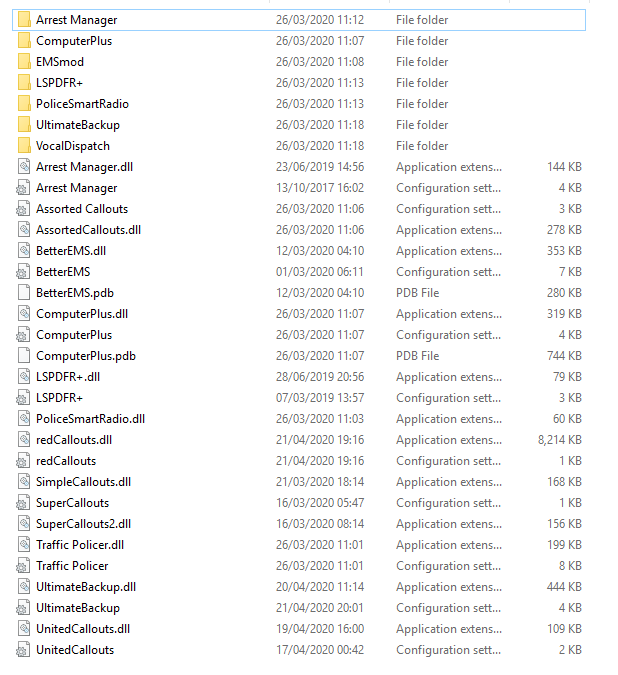Image resolution: width=618 pixels, height=675 pixels.
Task: Click 'File folder' type of EMSmod row
Action: tap(422, 62)
